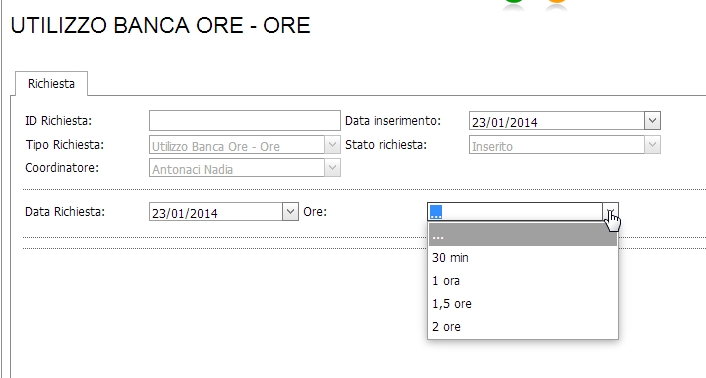Expand the Stato richiesta dropdown arrow
Screen dimensions: 706x378
[x=652, y=145]
